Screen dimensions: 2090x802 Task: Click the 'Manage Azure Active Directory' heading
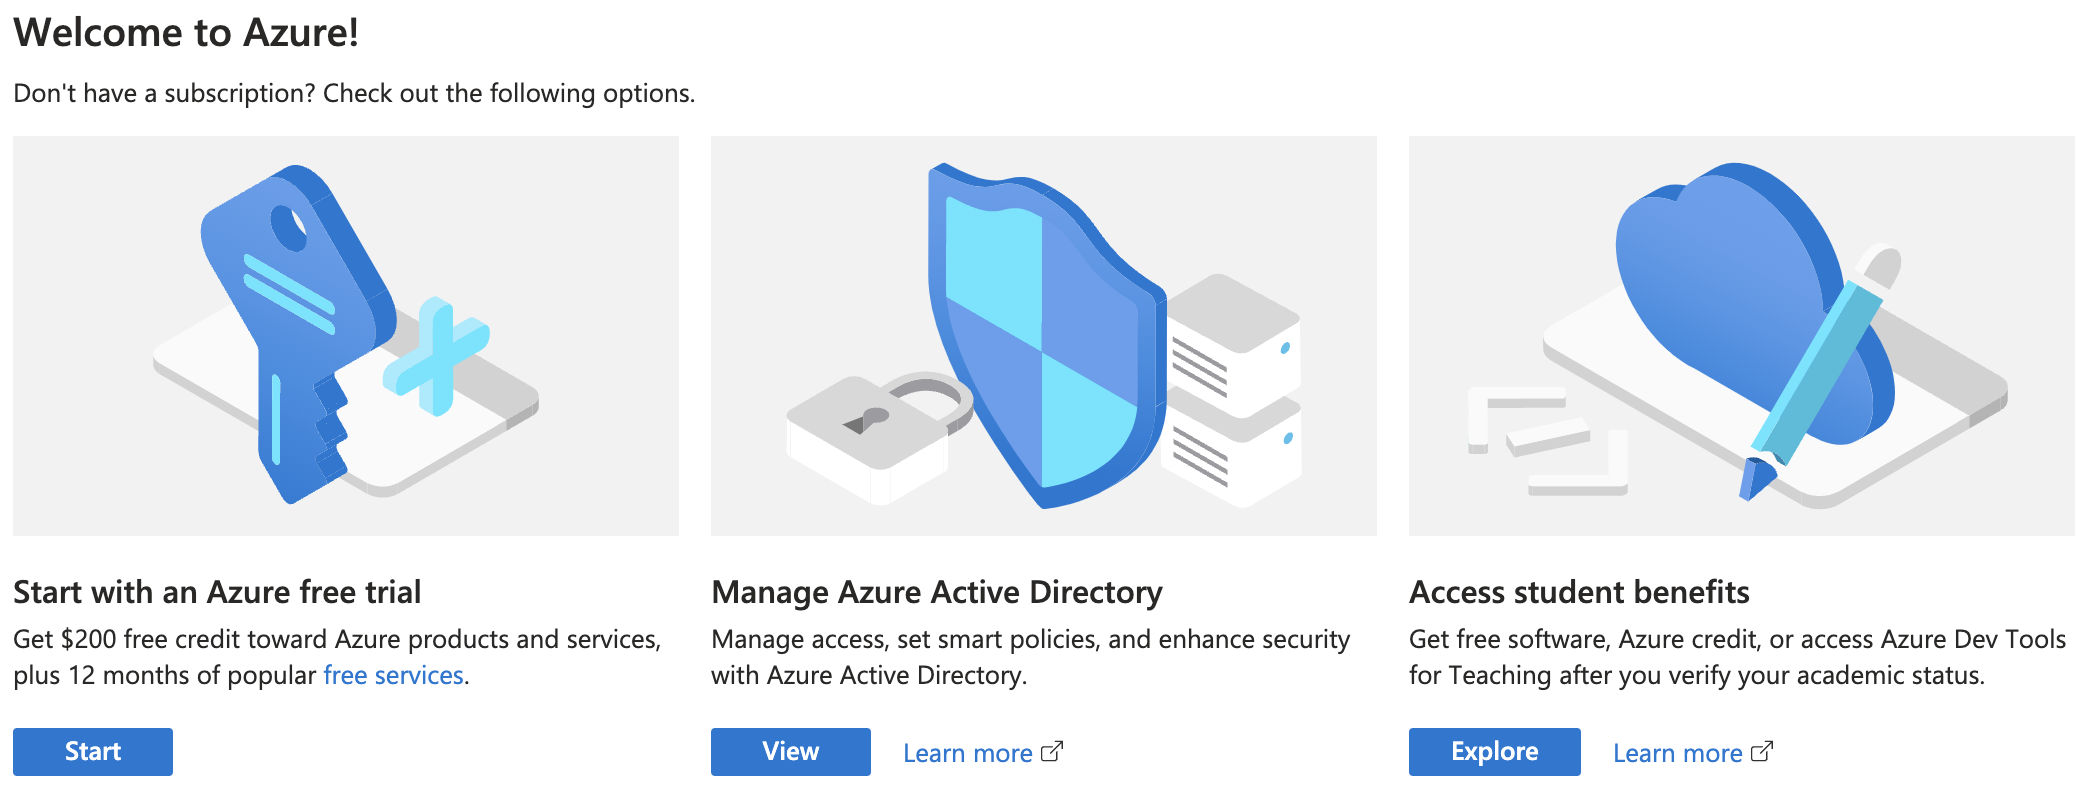coord(937,592)
